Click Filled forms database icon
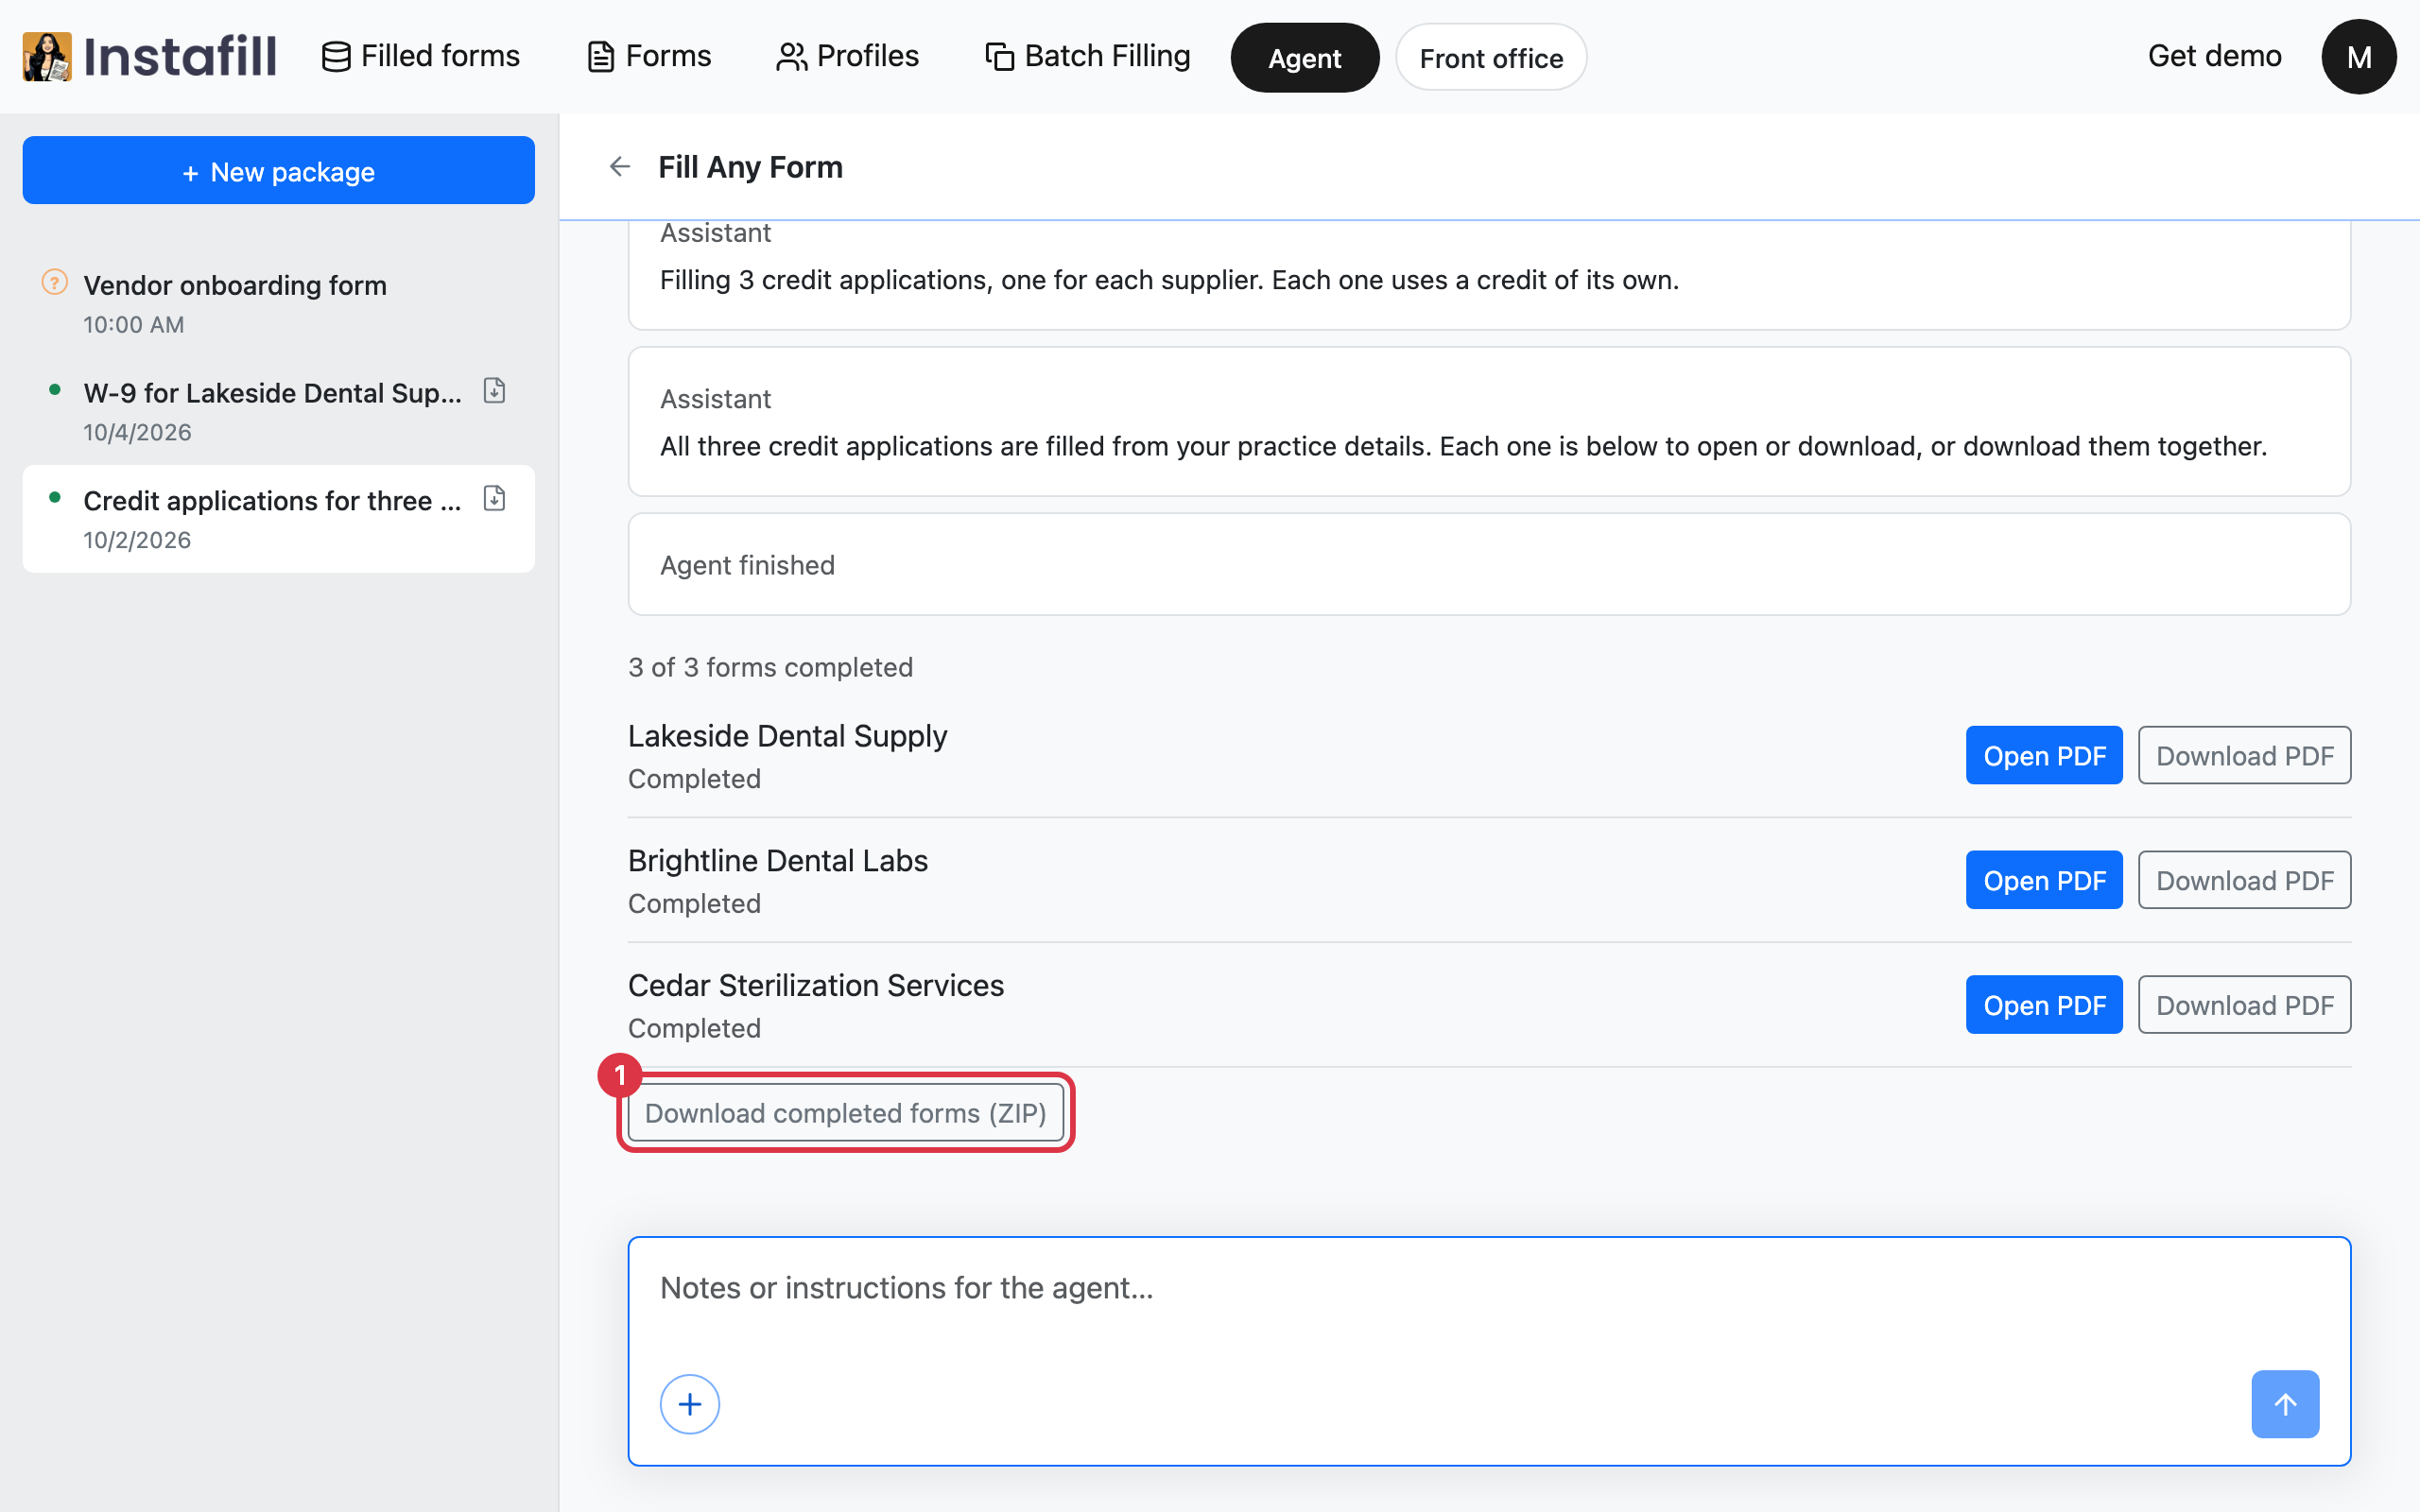 point(336,57)
